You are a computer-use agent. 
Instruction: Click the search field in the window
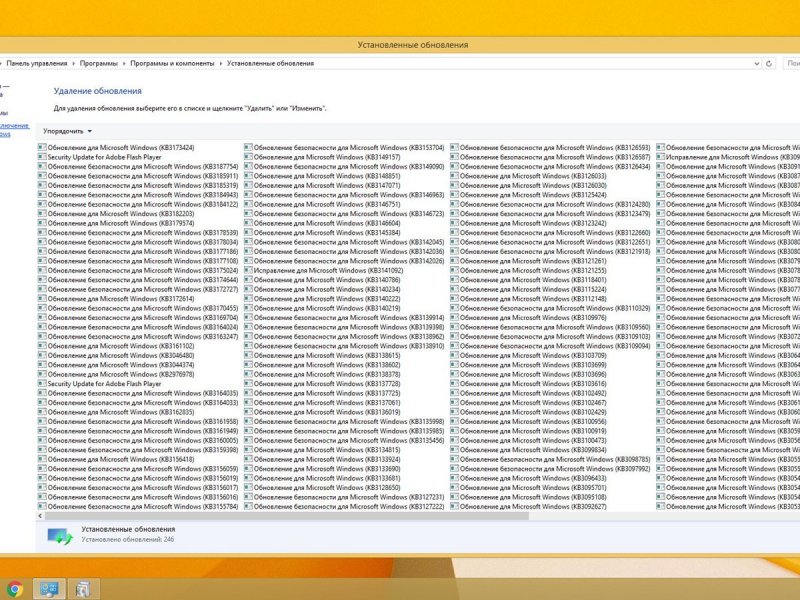coord(792,63)
